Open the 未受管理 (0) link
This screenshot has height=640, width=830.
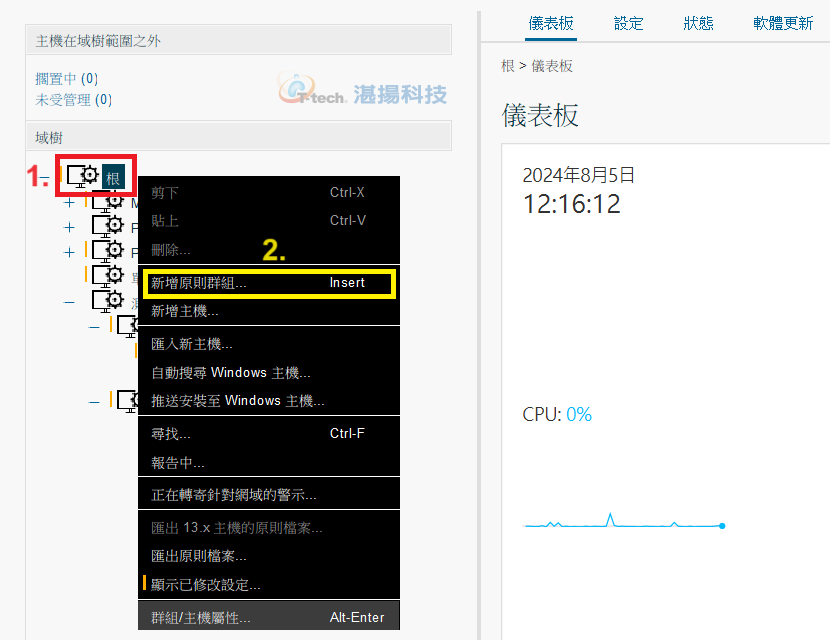pyautogui.click(x=74, y=99)
